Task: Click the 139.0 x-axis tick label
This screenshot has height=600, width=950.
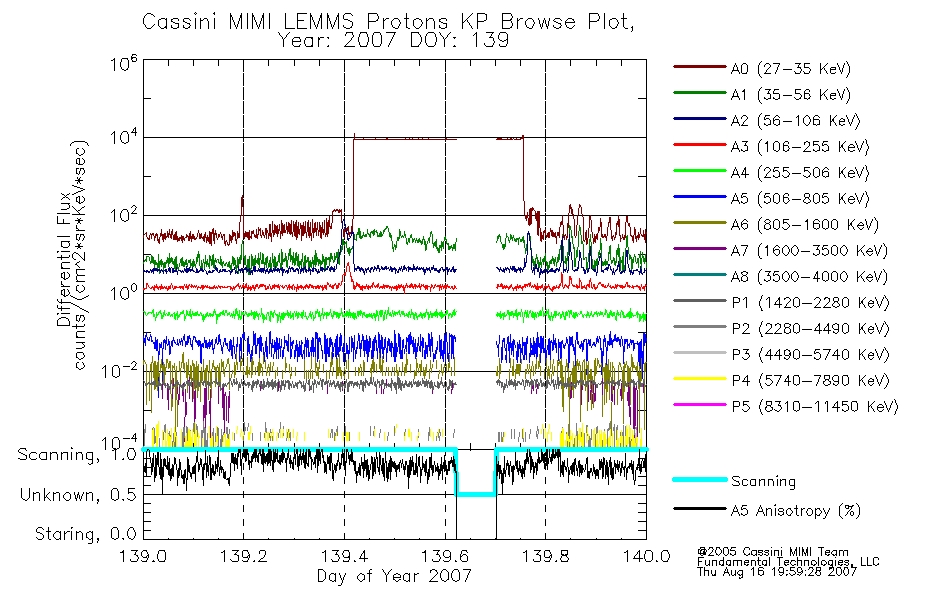Action: tap(143, 556)
